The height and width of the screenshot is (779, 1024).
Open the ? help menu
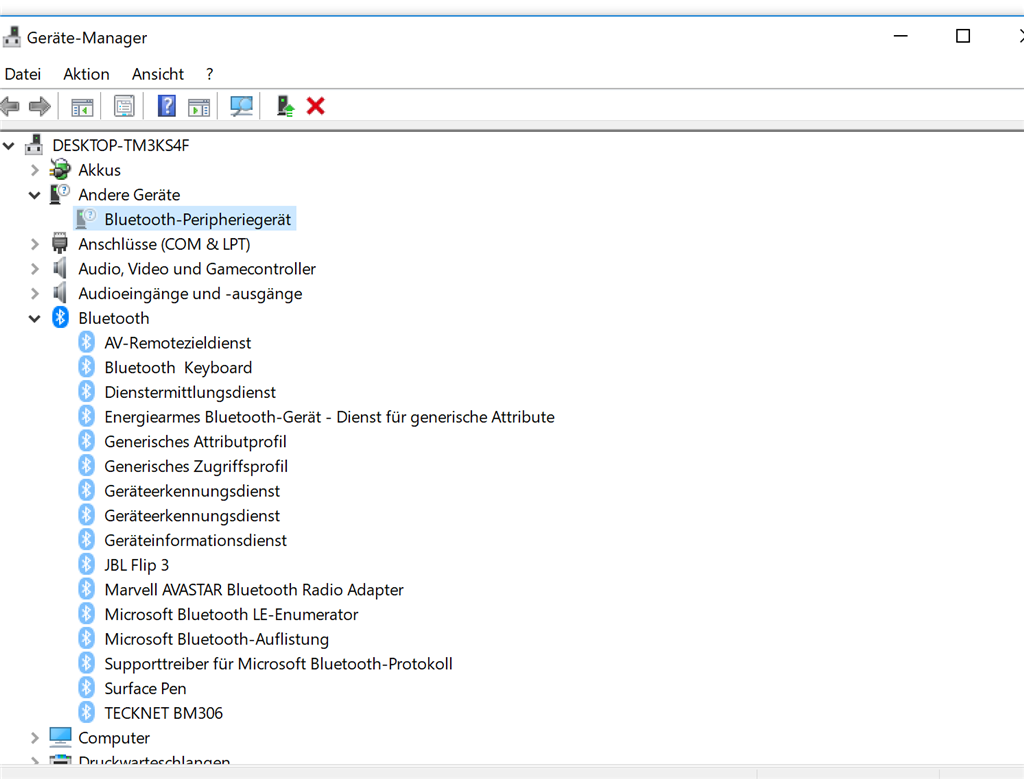tap(210, 74)
